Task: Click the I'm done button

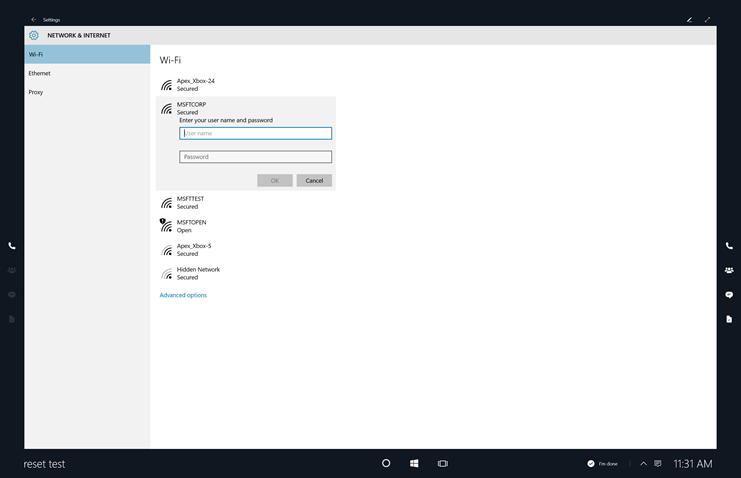Action: pos(603,464)
